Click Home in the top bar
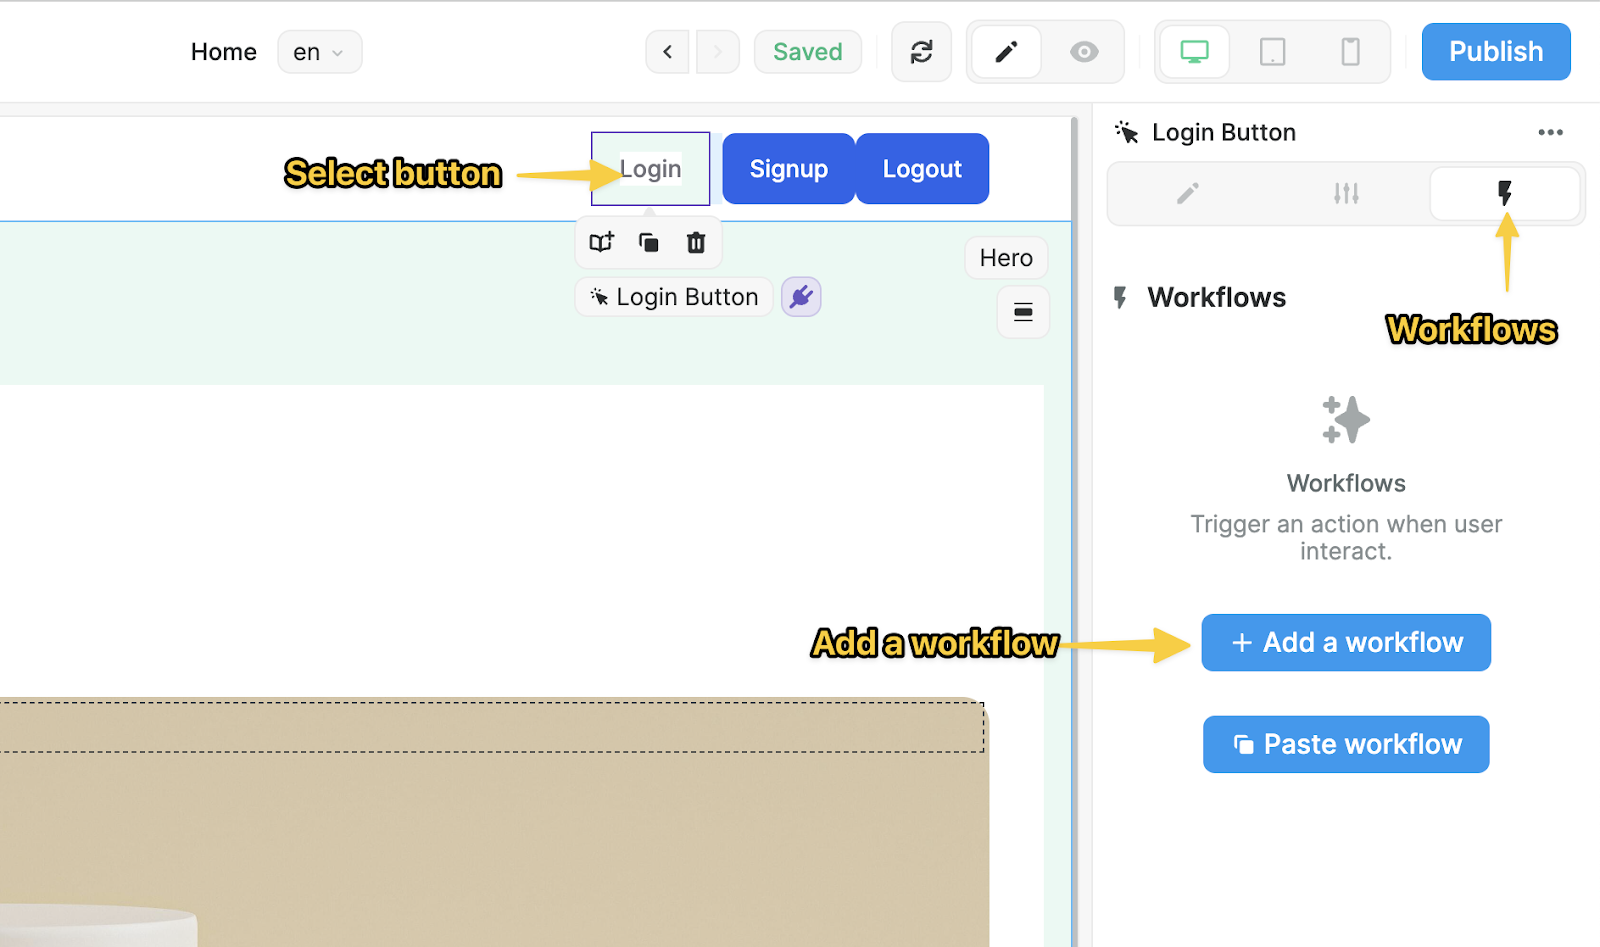This screenshot has height=947, width=1600. point(223,51)
